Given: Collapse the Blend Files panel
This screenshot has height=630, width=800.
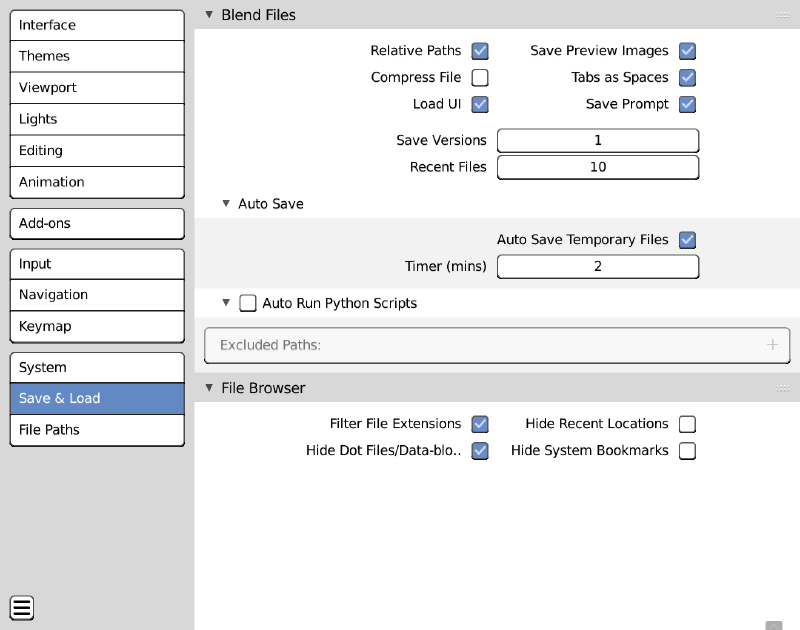Looking at the screenshot, I should 209,15.
